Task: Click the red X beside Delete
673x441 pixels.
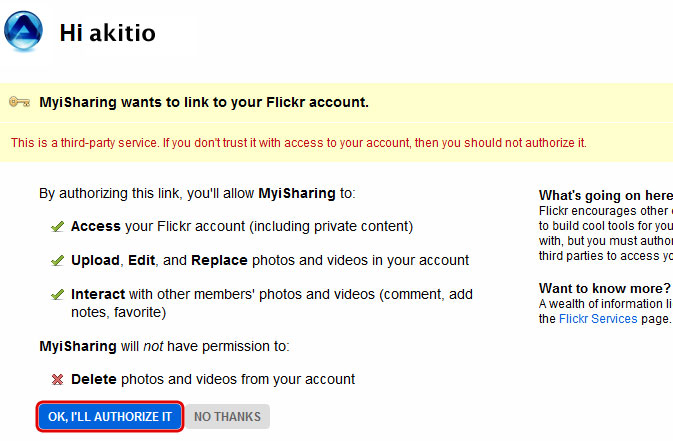Action: pyautogui.click(x=58, y=380)
